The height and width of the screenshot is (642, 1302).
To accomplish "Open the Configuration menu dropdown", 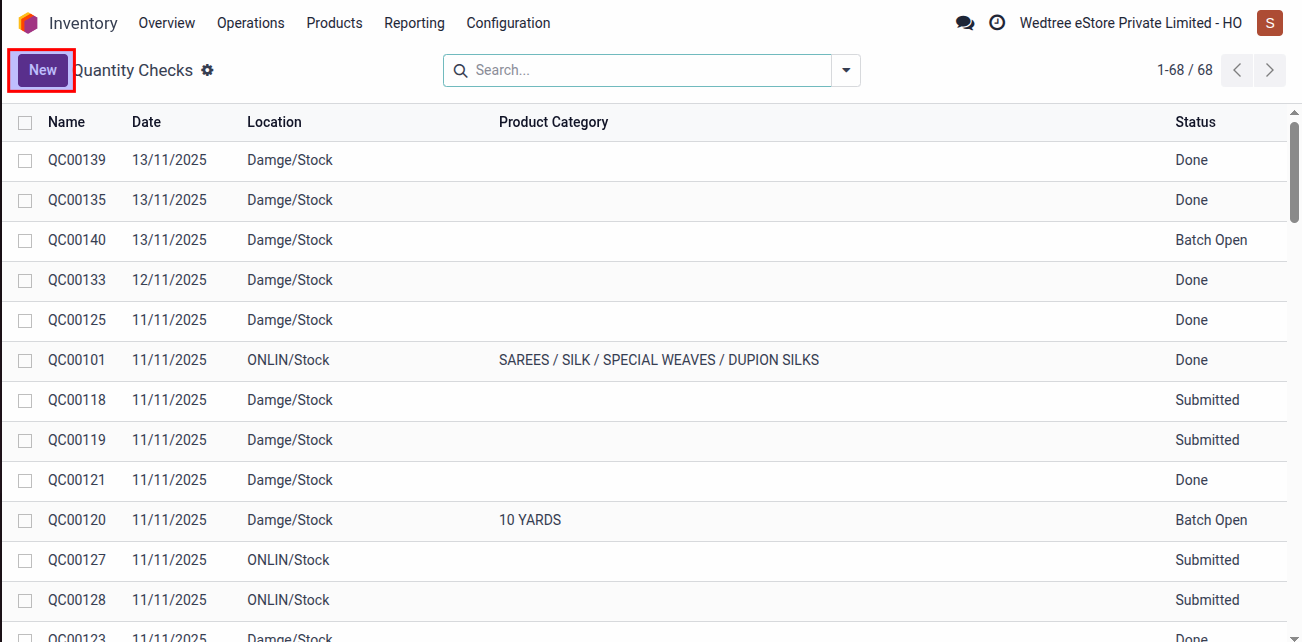I will coord(508,23).
